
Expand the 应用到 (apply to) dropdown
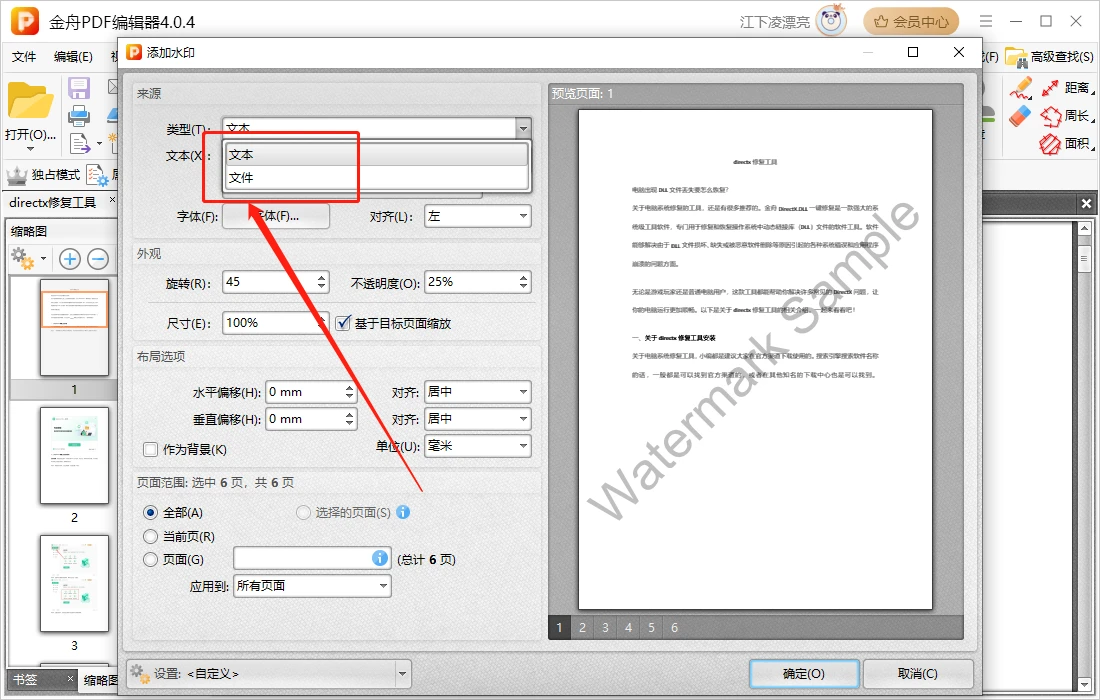tap(312, 586)
